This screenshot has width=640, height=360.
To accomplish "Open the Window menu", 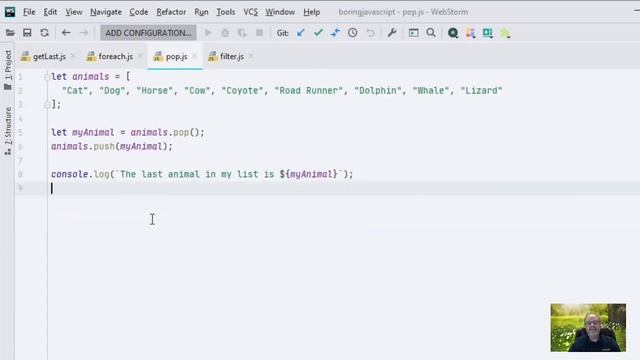I will pos(280,12).
